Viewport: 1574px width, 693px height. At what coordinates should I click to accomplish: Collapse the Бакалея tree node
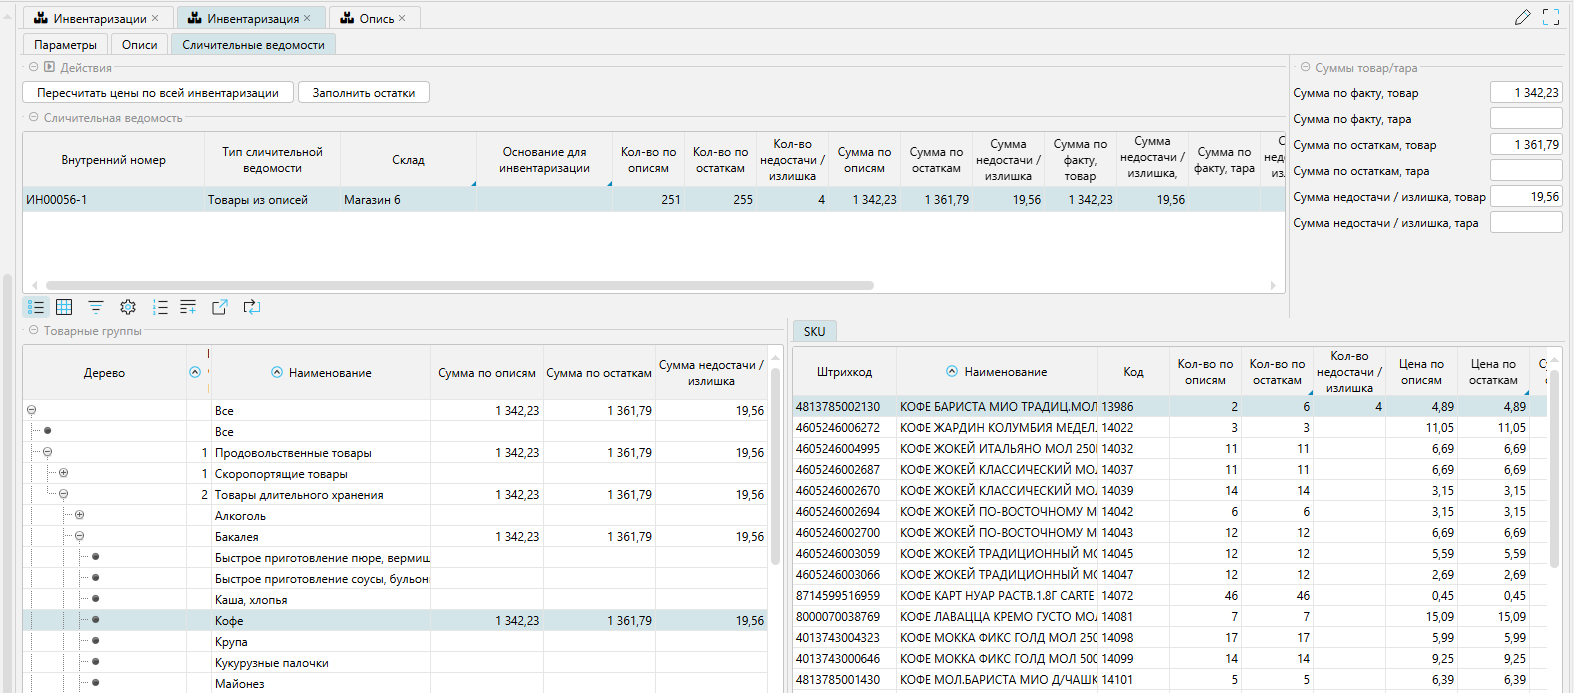[79, 537]
